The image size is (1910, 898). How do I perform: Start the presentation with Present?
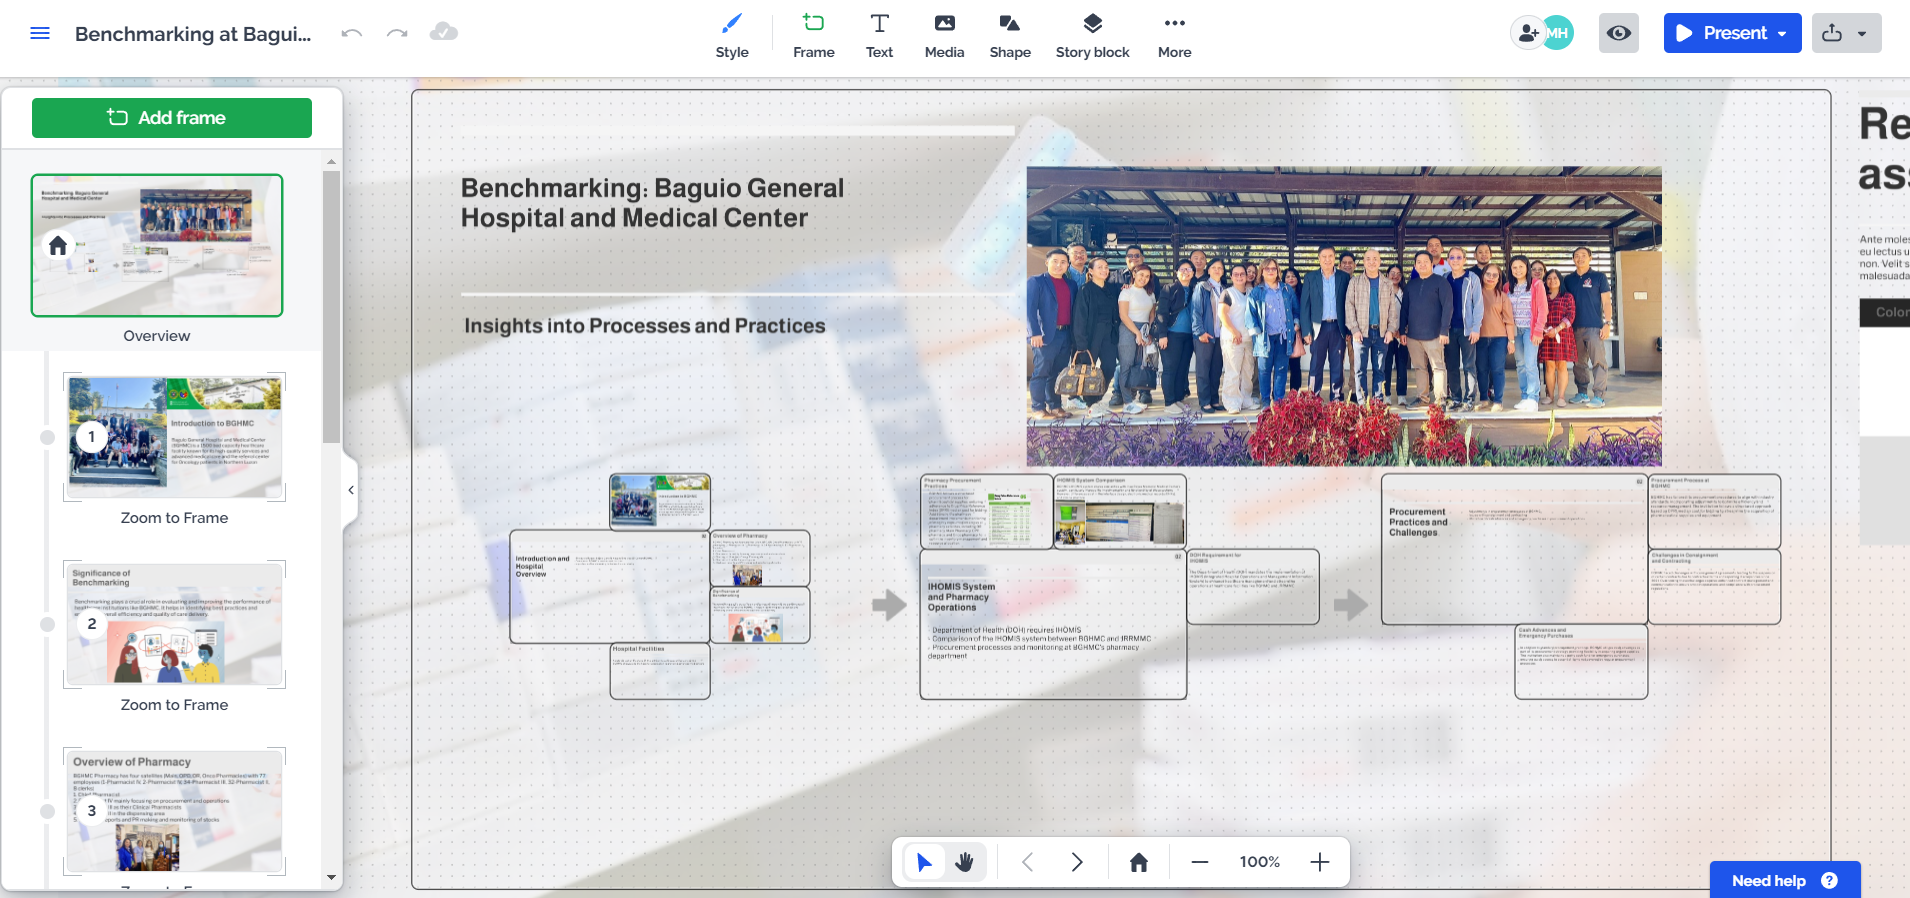tap(1722, 33)
